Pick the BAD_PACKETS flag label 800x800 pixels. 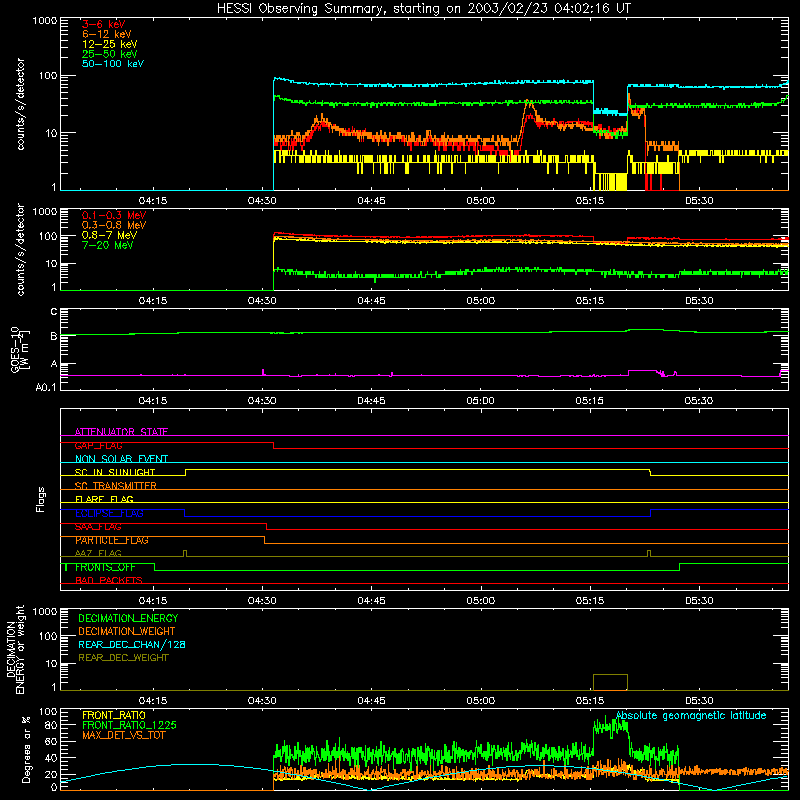click(x=109, y=580)
